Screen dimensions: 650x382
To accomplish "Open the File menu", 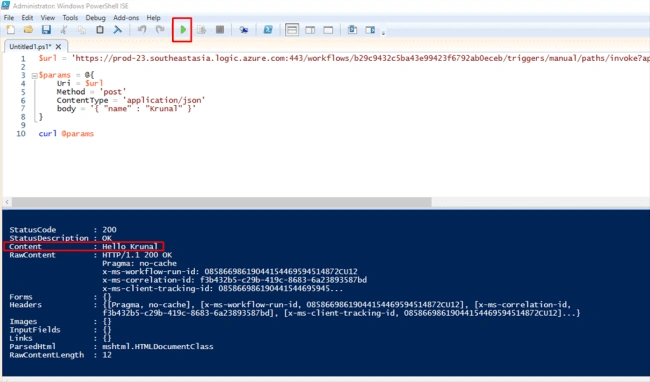I will tap(9, 18).
